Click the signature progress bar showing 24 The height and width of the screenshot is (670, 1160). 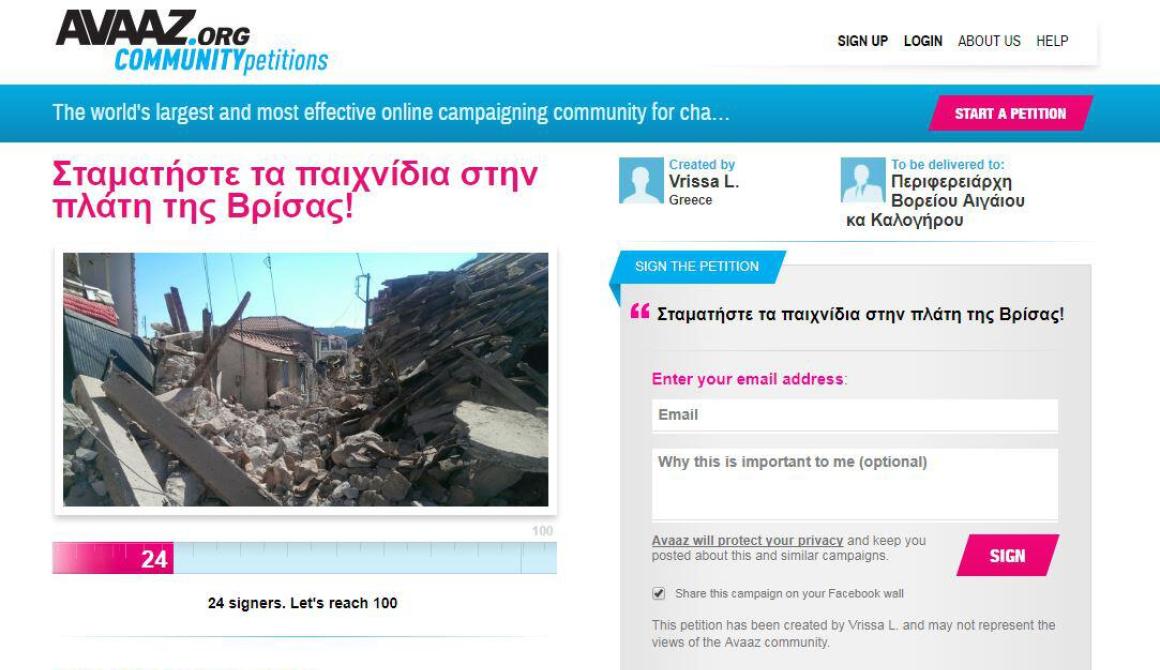tap(304, 558)
